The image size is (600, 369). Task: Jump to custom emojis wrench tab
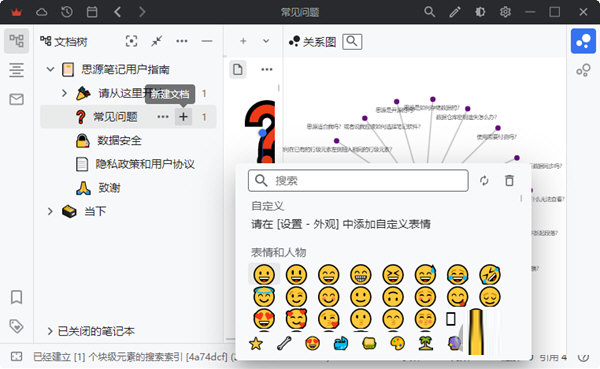(x=284, y=343)
